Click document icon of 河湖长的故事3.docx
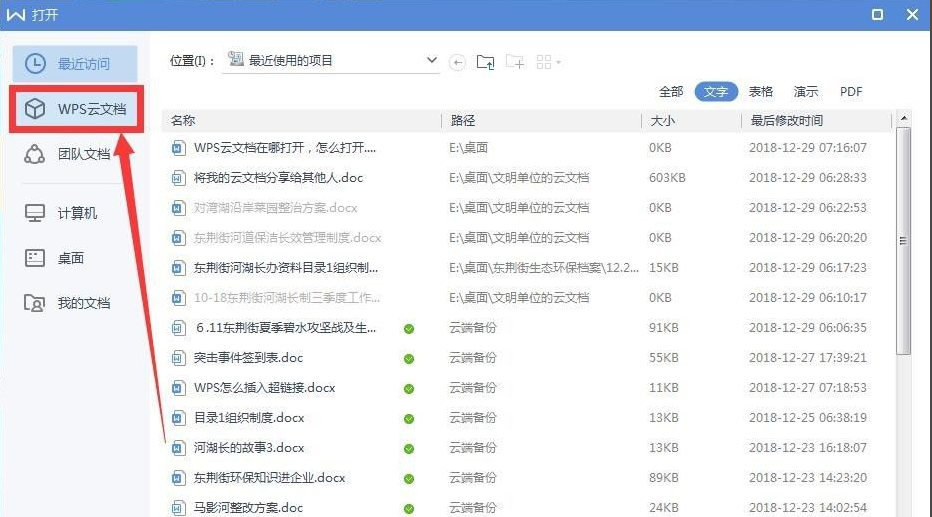This screenshot has height=517, width=932. pyautogui.click(x=178, y=448)
